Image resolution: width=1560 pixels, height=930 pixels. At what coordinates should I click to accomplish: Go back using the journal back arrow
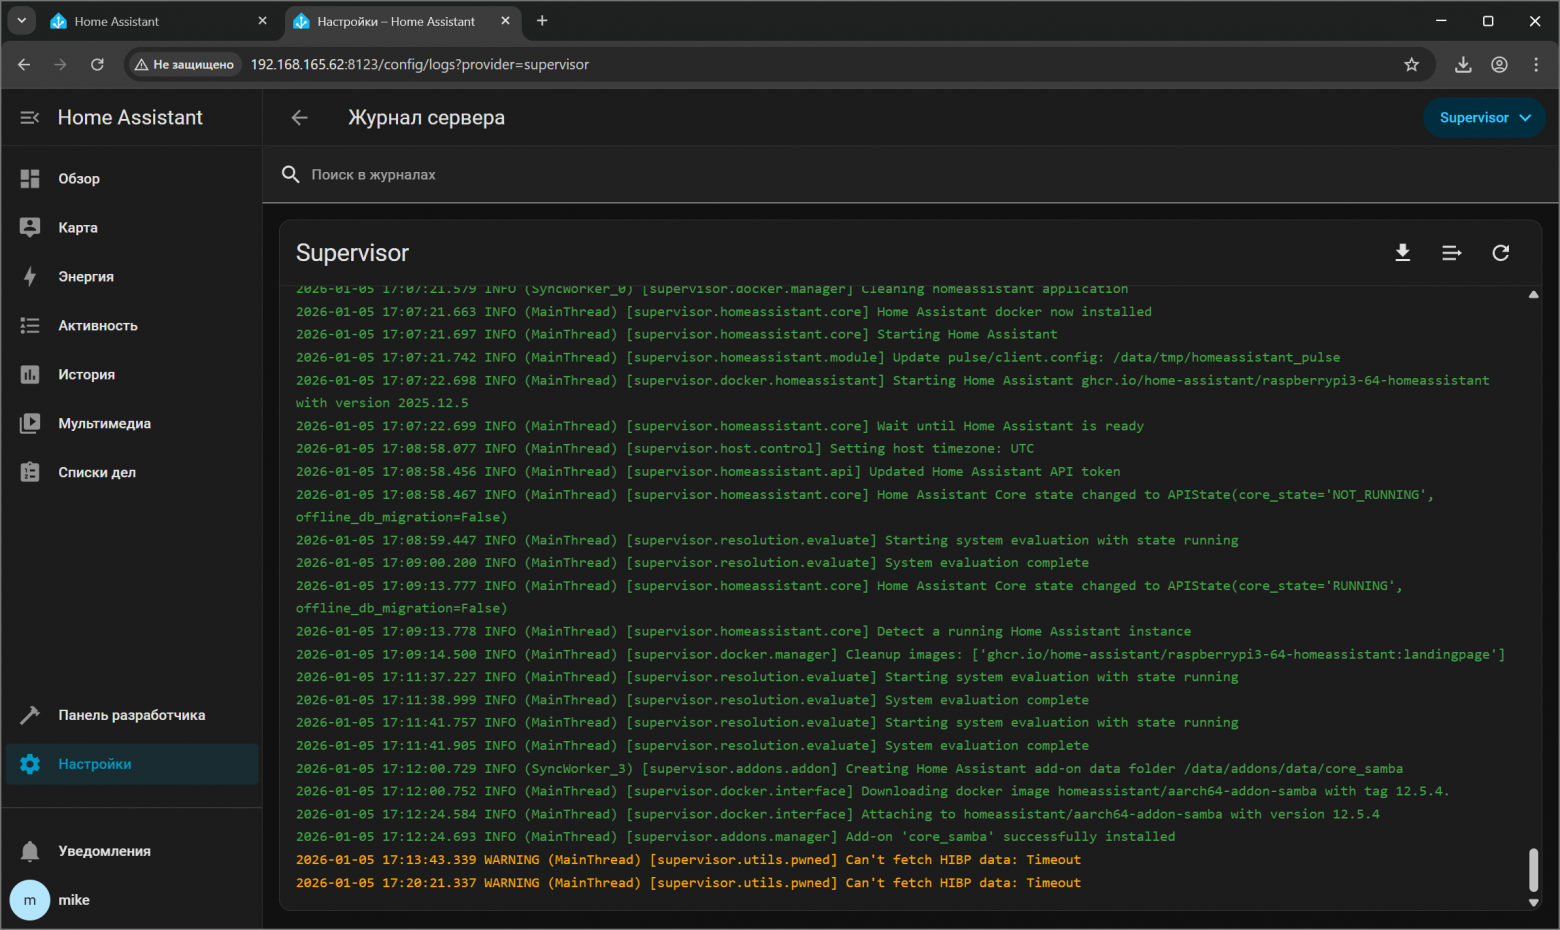point(299,117)
